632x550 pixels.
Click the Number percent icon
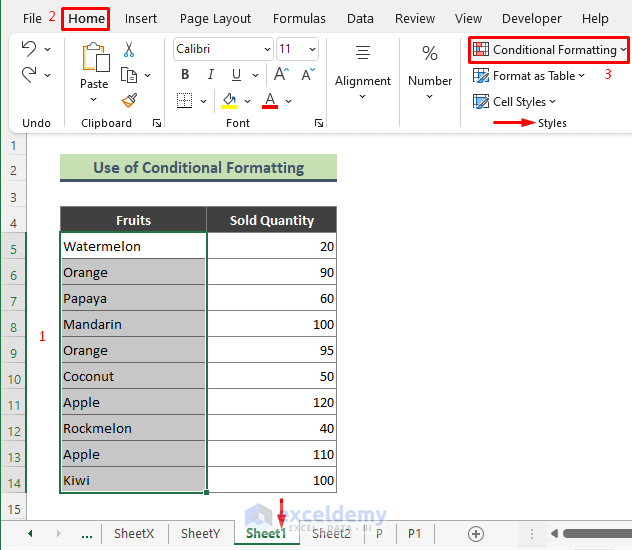point(430,53)
